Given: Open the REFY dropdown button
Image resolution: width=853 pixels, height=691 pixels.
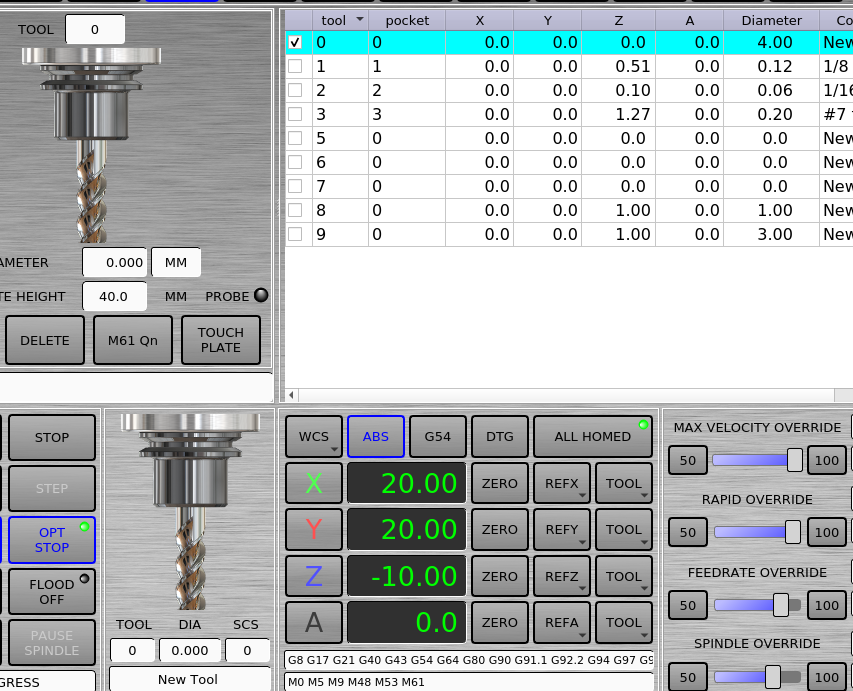Looking at the screenshot, I should (x=562, y=529).
